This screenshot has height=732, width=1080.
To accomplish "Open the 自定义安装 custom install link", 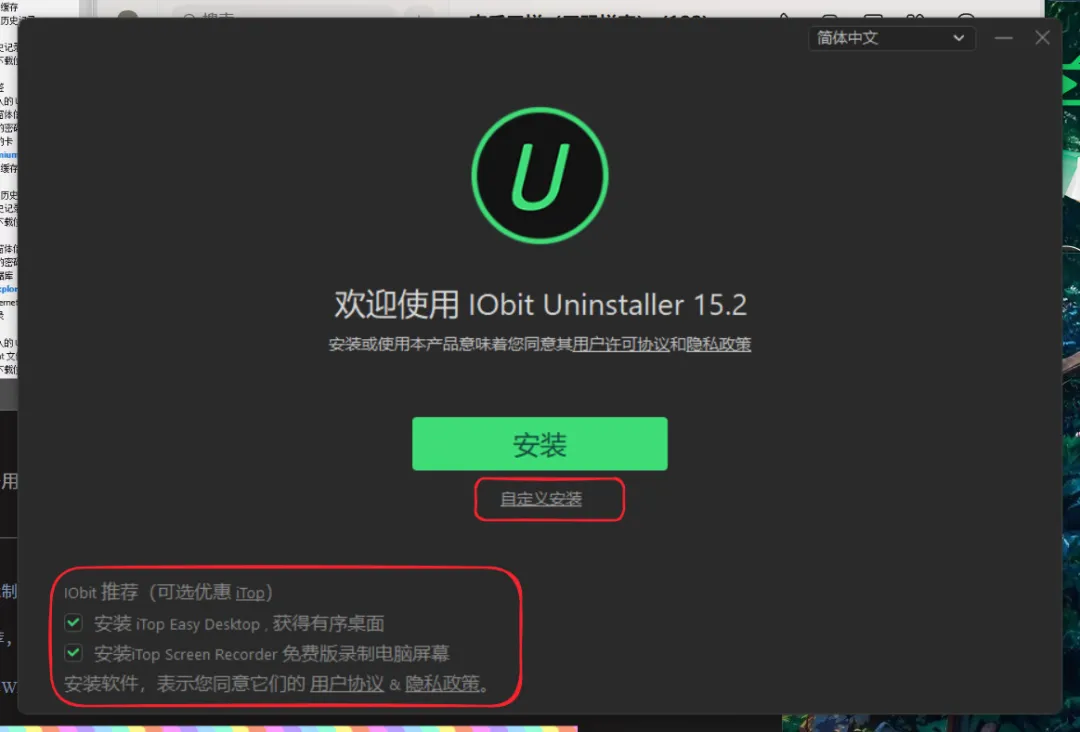I will 541,499.
